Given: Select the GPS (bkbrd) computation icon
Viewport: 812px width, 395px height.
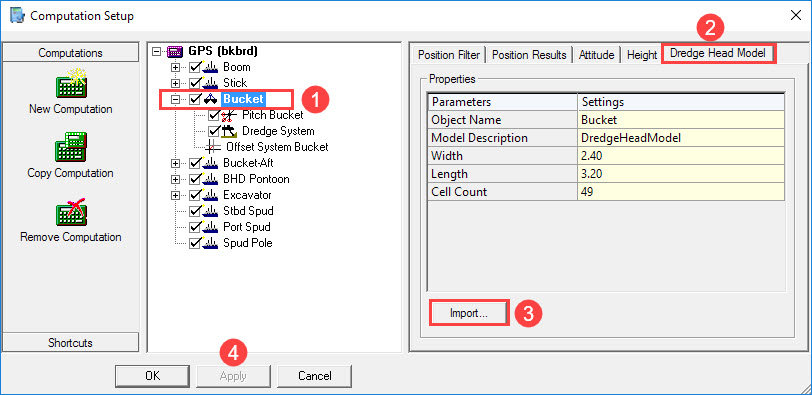Looking at the screenshot, I should [175, 51].
